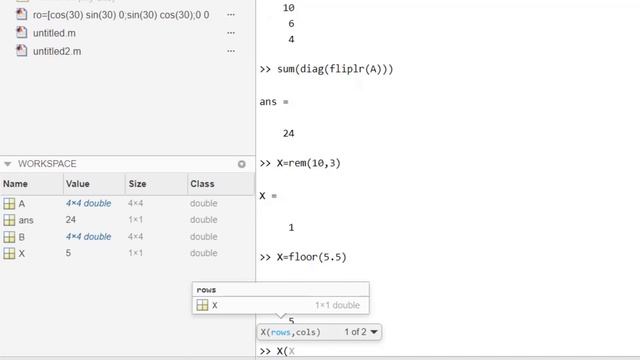
Task: Open the untitled2.m file
Action: (x=57, y=51)
